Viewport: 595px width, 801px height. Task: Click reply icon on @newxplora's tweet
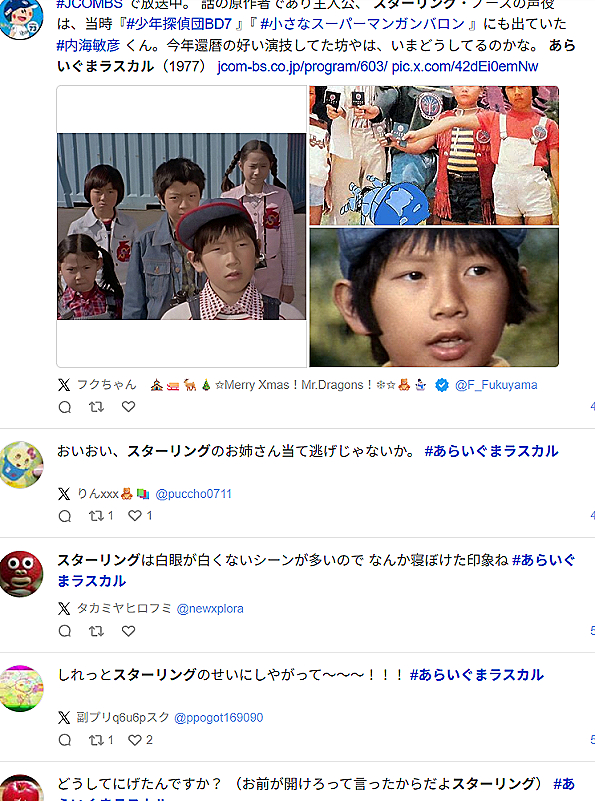65,631
